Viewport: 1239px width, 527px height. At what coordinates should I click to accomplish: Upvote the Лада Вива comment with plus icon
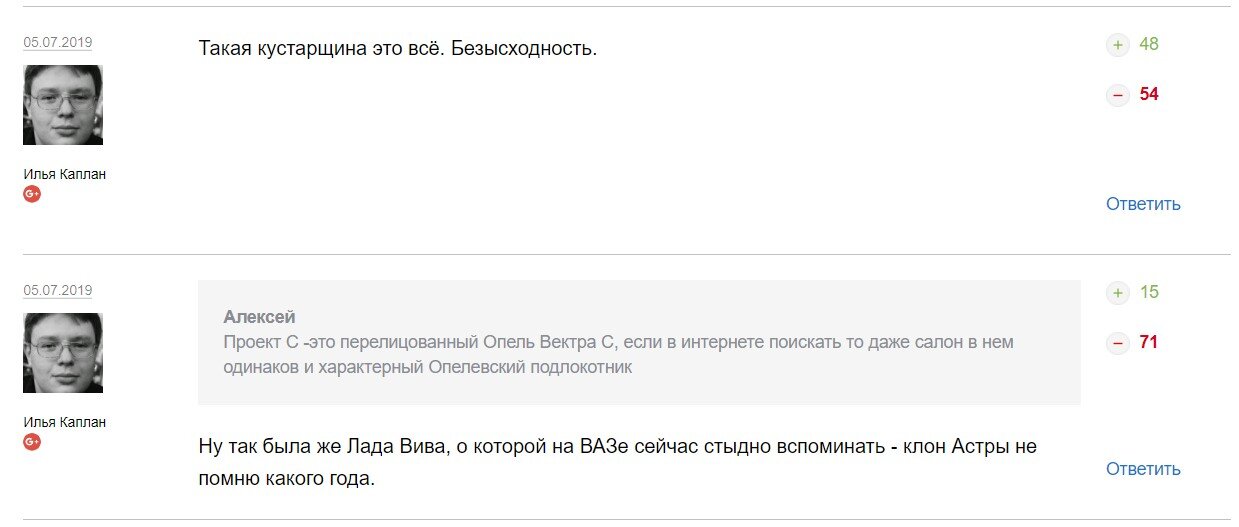[x=1117, y=293]
